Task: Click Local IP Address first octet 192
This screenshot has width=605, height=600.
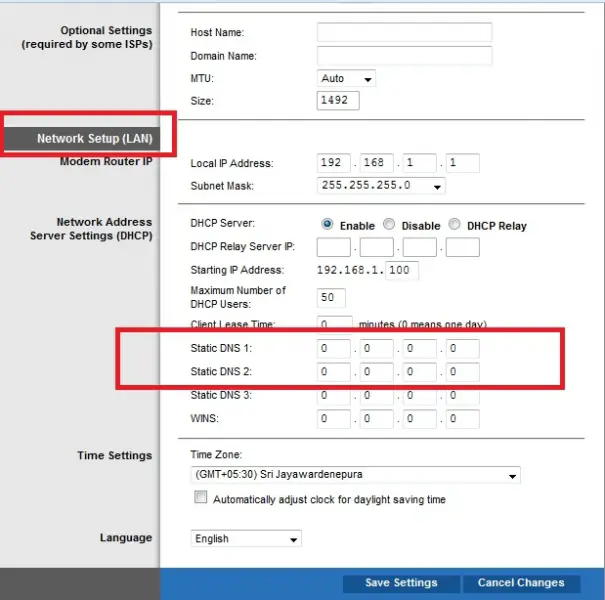Action: (334, 163)
